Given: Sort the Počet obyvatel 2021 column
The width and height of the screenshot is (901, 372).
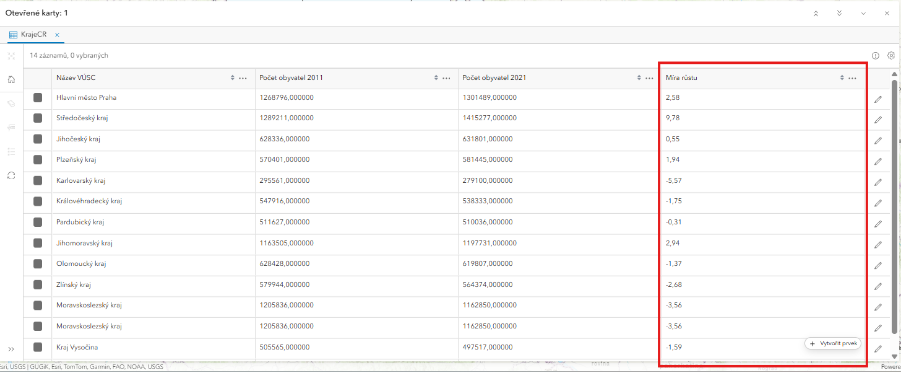Looking at the screenshot, I should point(639,78).
